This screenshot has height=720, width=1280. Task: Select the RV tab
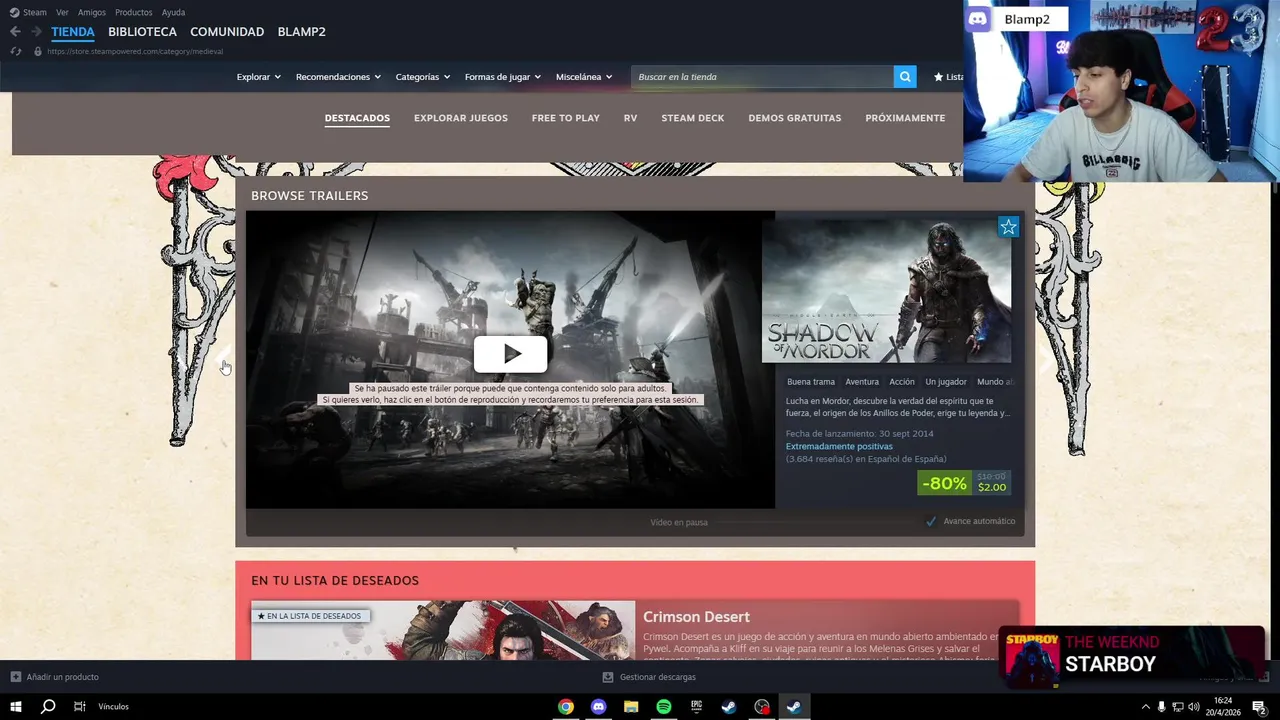point(630,118)
